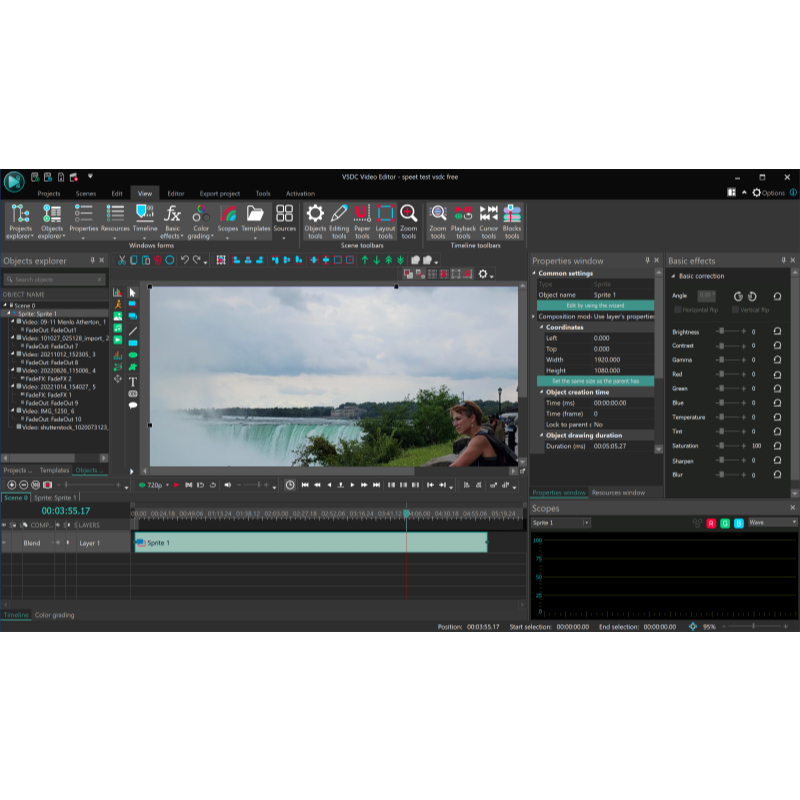Reset the Brightness value with its reset icon
The width and height of the screenshot is (800, 800).
(777, 331)
